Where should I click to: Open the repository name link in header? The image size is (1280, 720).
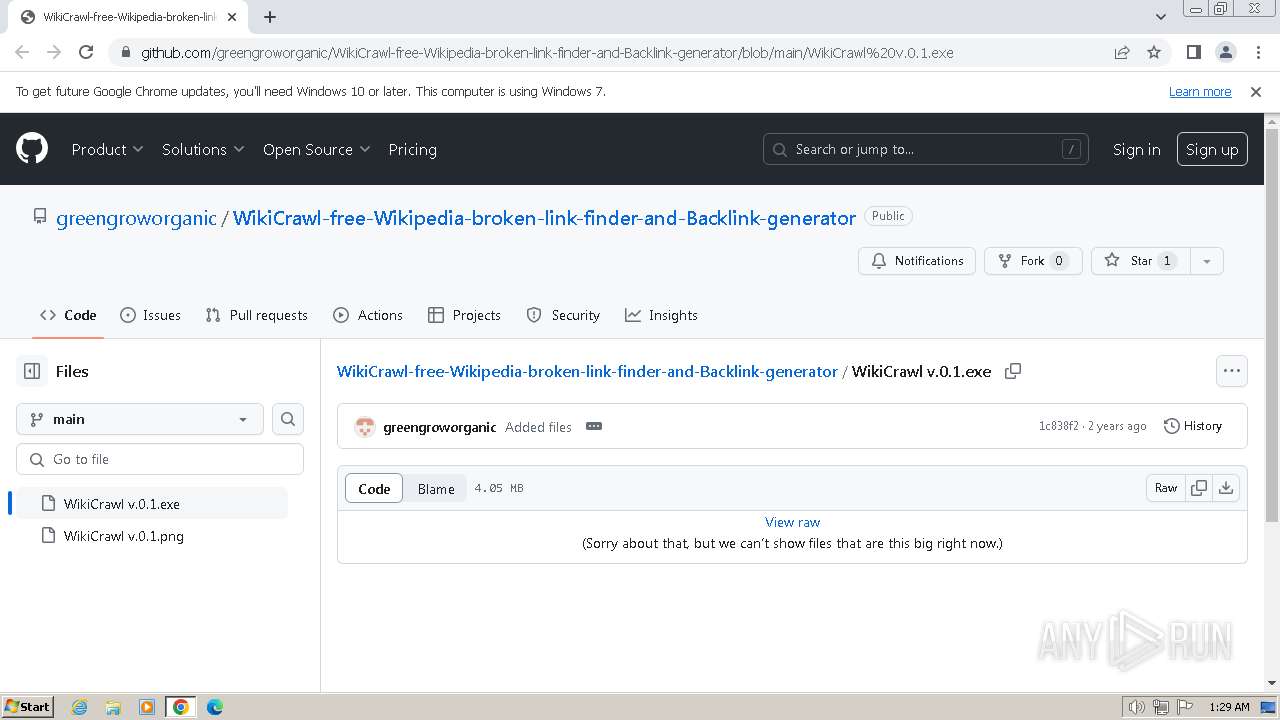tap(544, 218)
